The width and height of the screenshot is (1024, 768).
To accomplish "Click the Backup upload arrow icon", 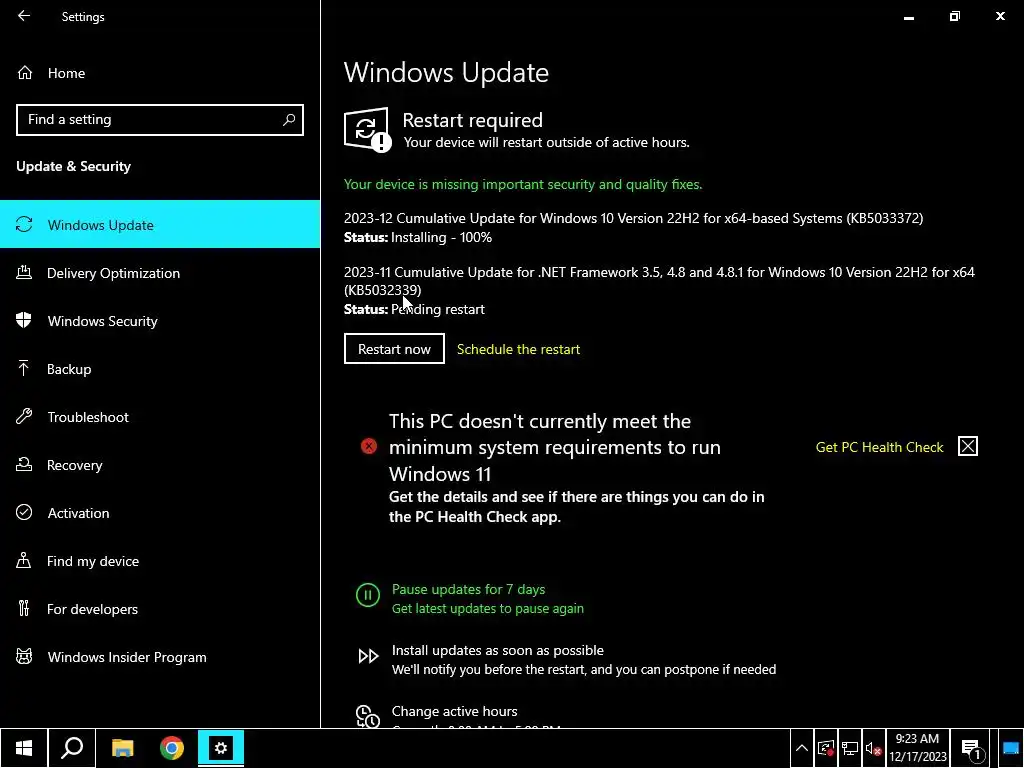I will (x=24, y=368).
